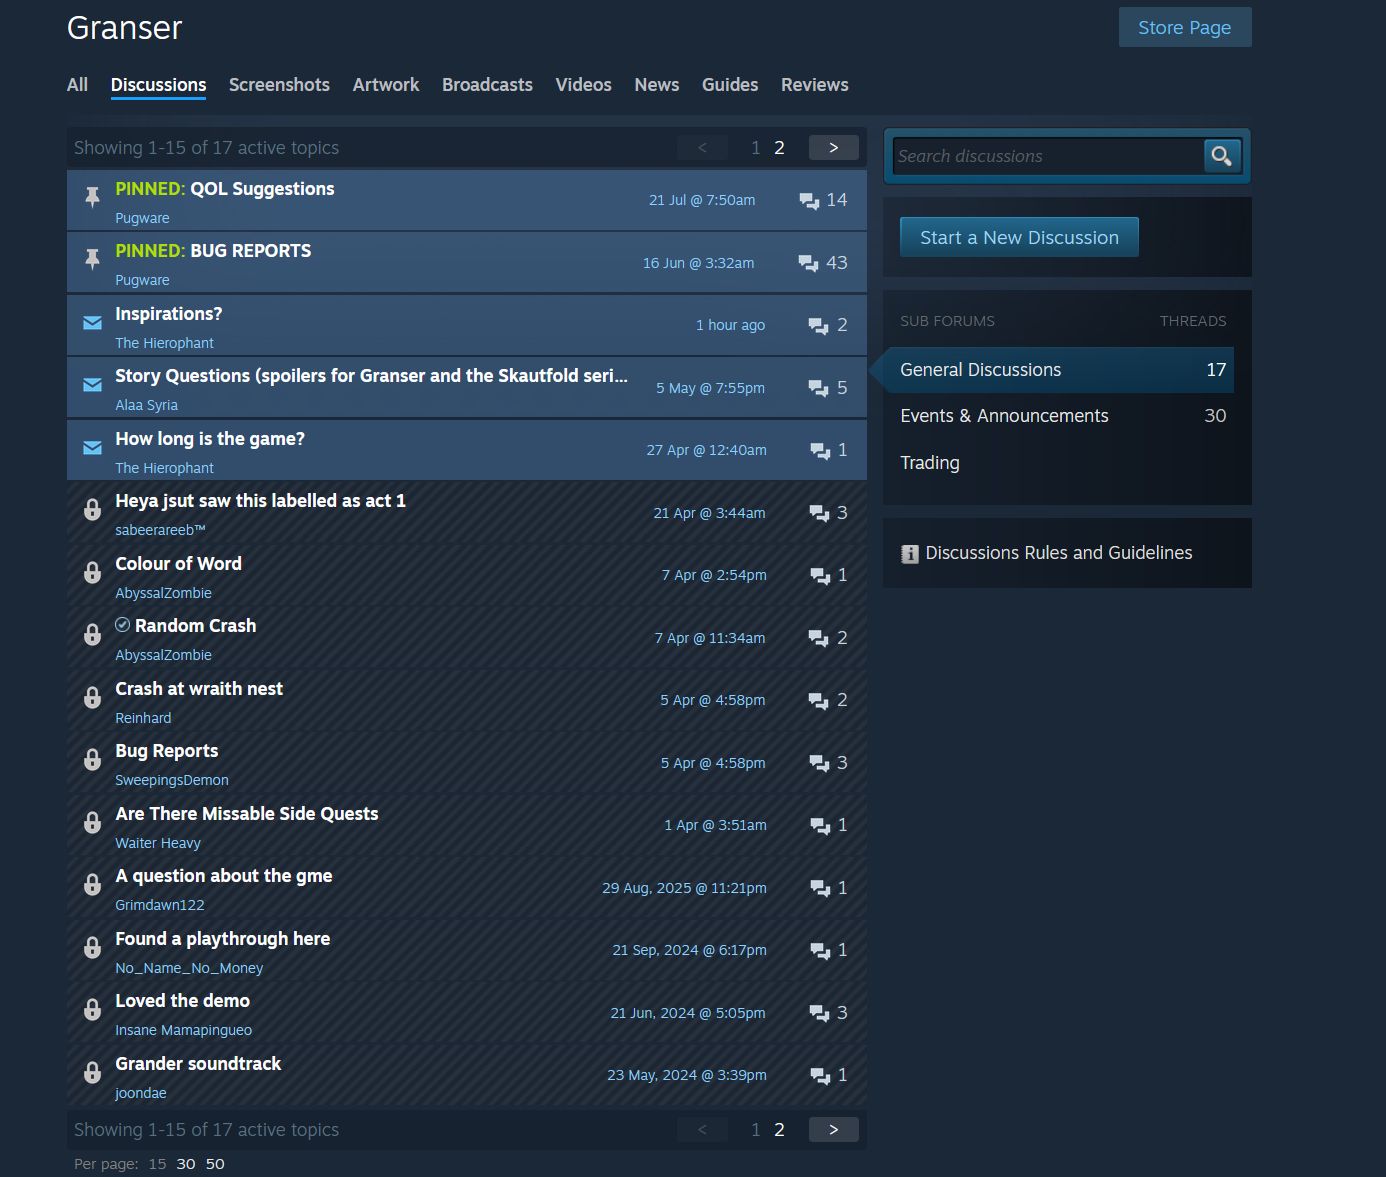The width and height of the screenshot is (1386, 1177).
Task: Click reply bubble icon for Story Questions
Action: point(818,388)
